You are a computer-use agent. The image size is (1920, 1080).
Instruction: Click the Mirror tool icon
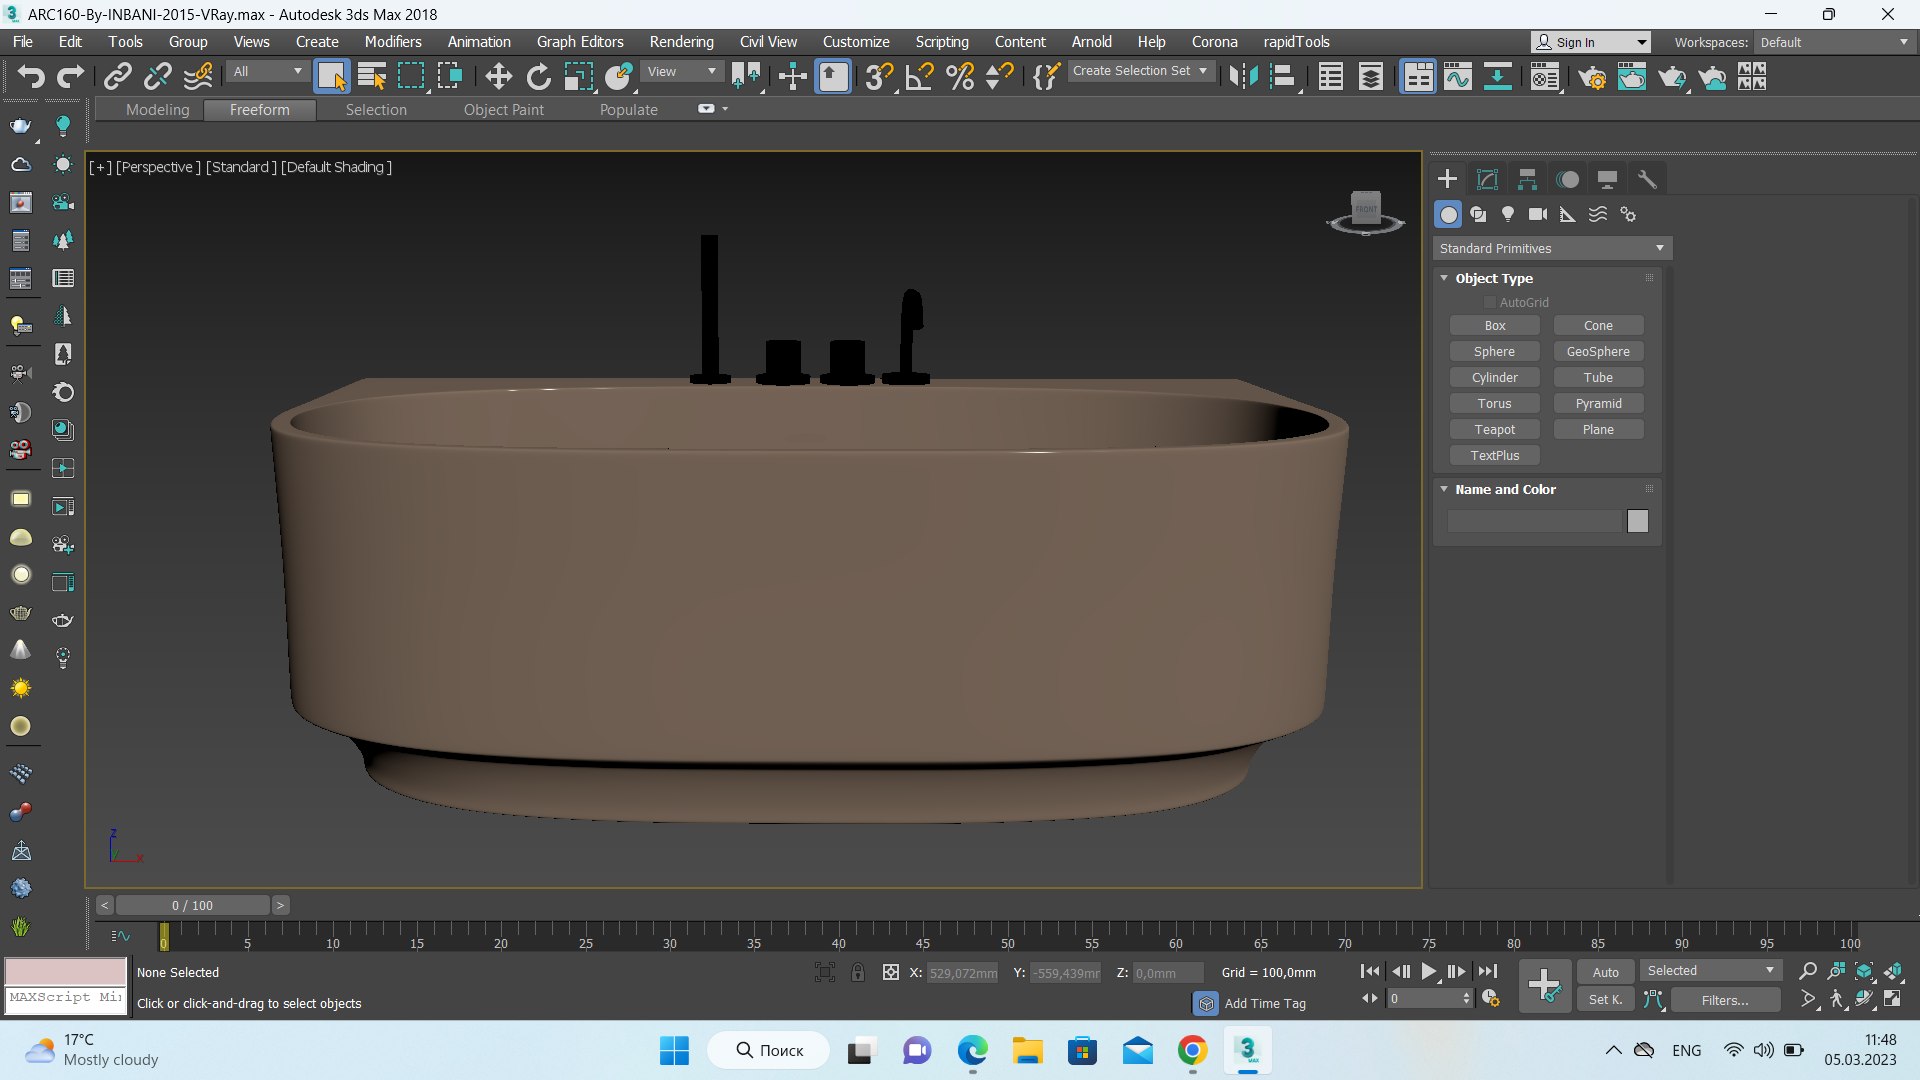pyautogui.click(x=1243, y=76)
